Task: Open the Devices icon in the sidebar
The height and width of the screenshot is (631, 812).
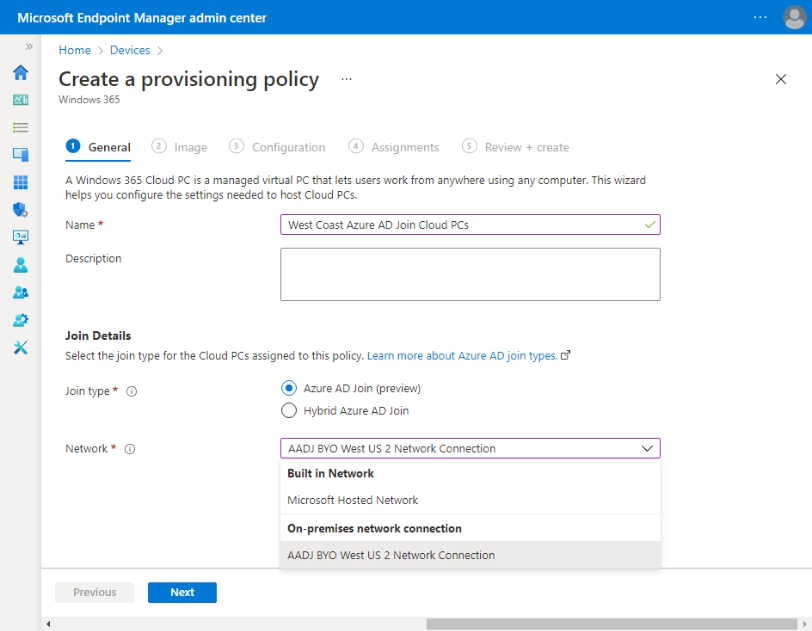Action: pos(20,154)
